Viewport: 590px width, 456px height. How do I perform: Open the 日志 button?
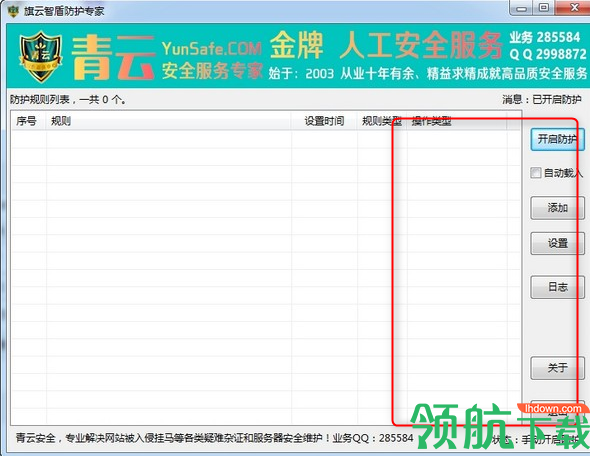558,287
